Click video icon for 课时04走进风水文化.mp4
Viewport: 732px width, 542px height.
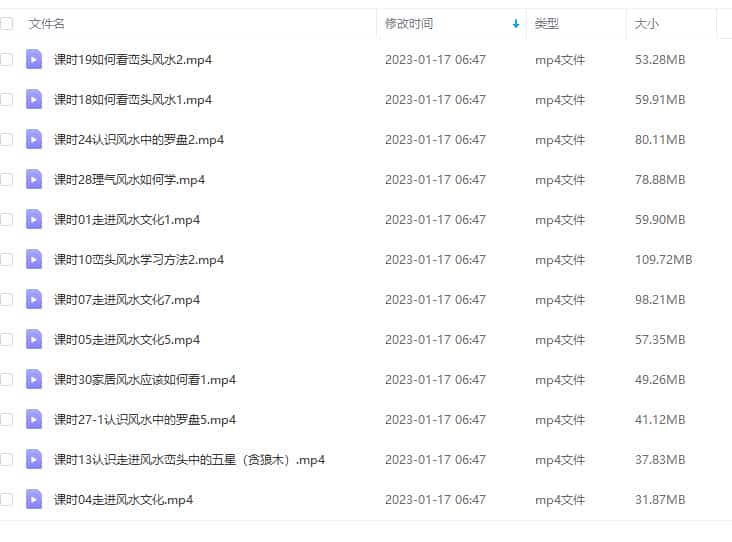pos(34,500)
